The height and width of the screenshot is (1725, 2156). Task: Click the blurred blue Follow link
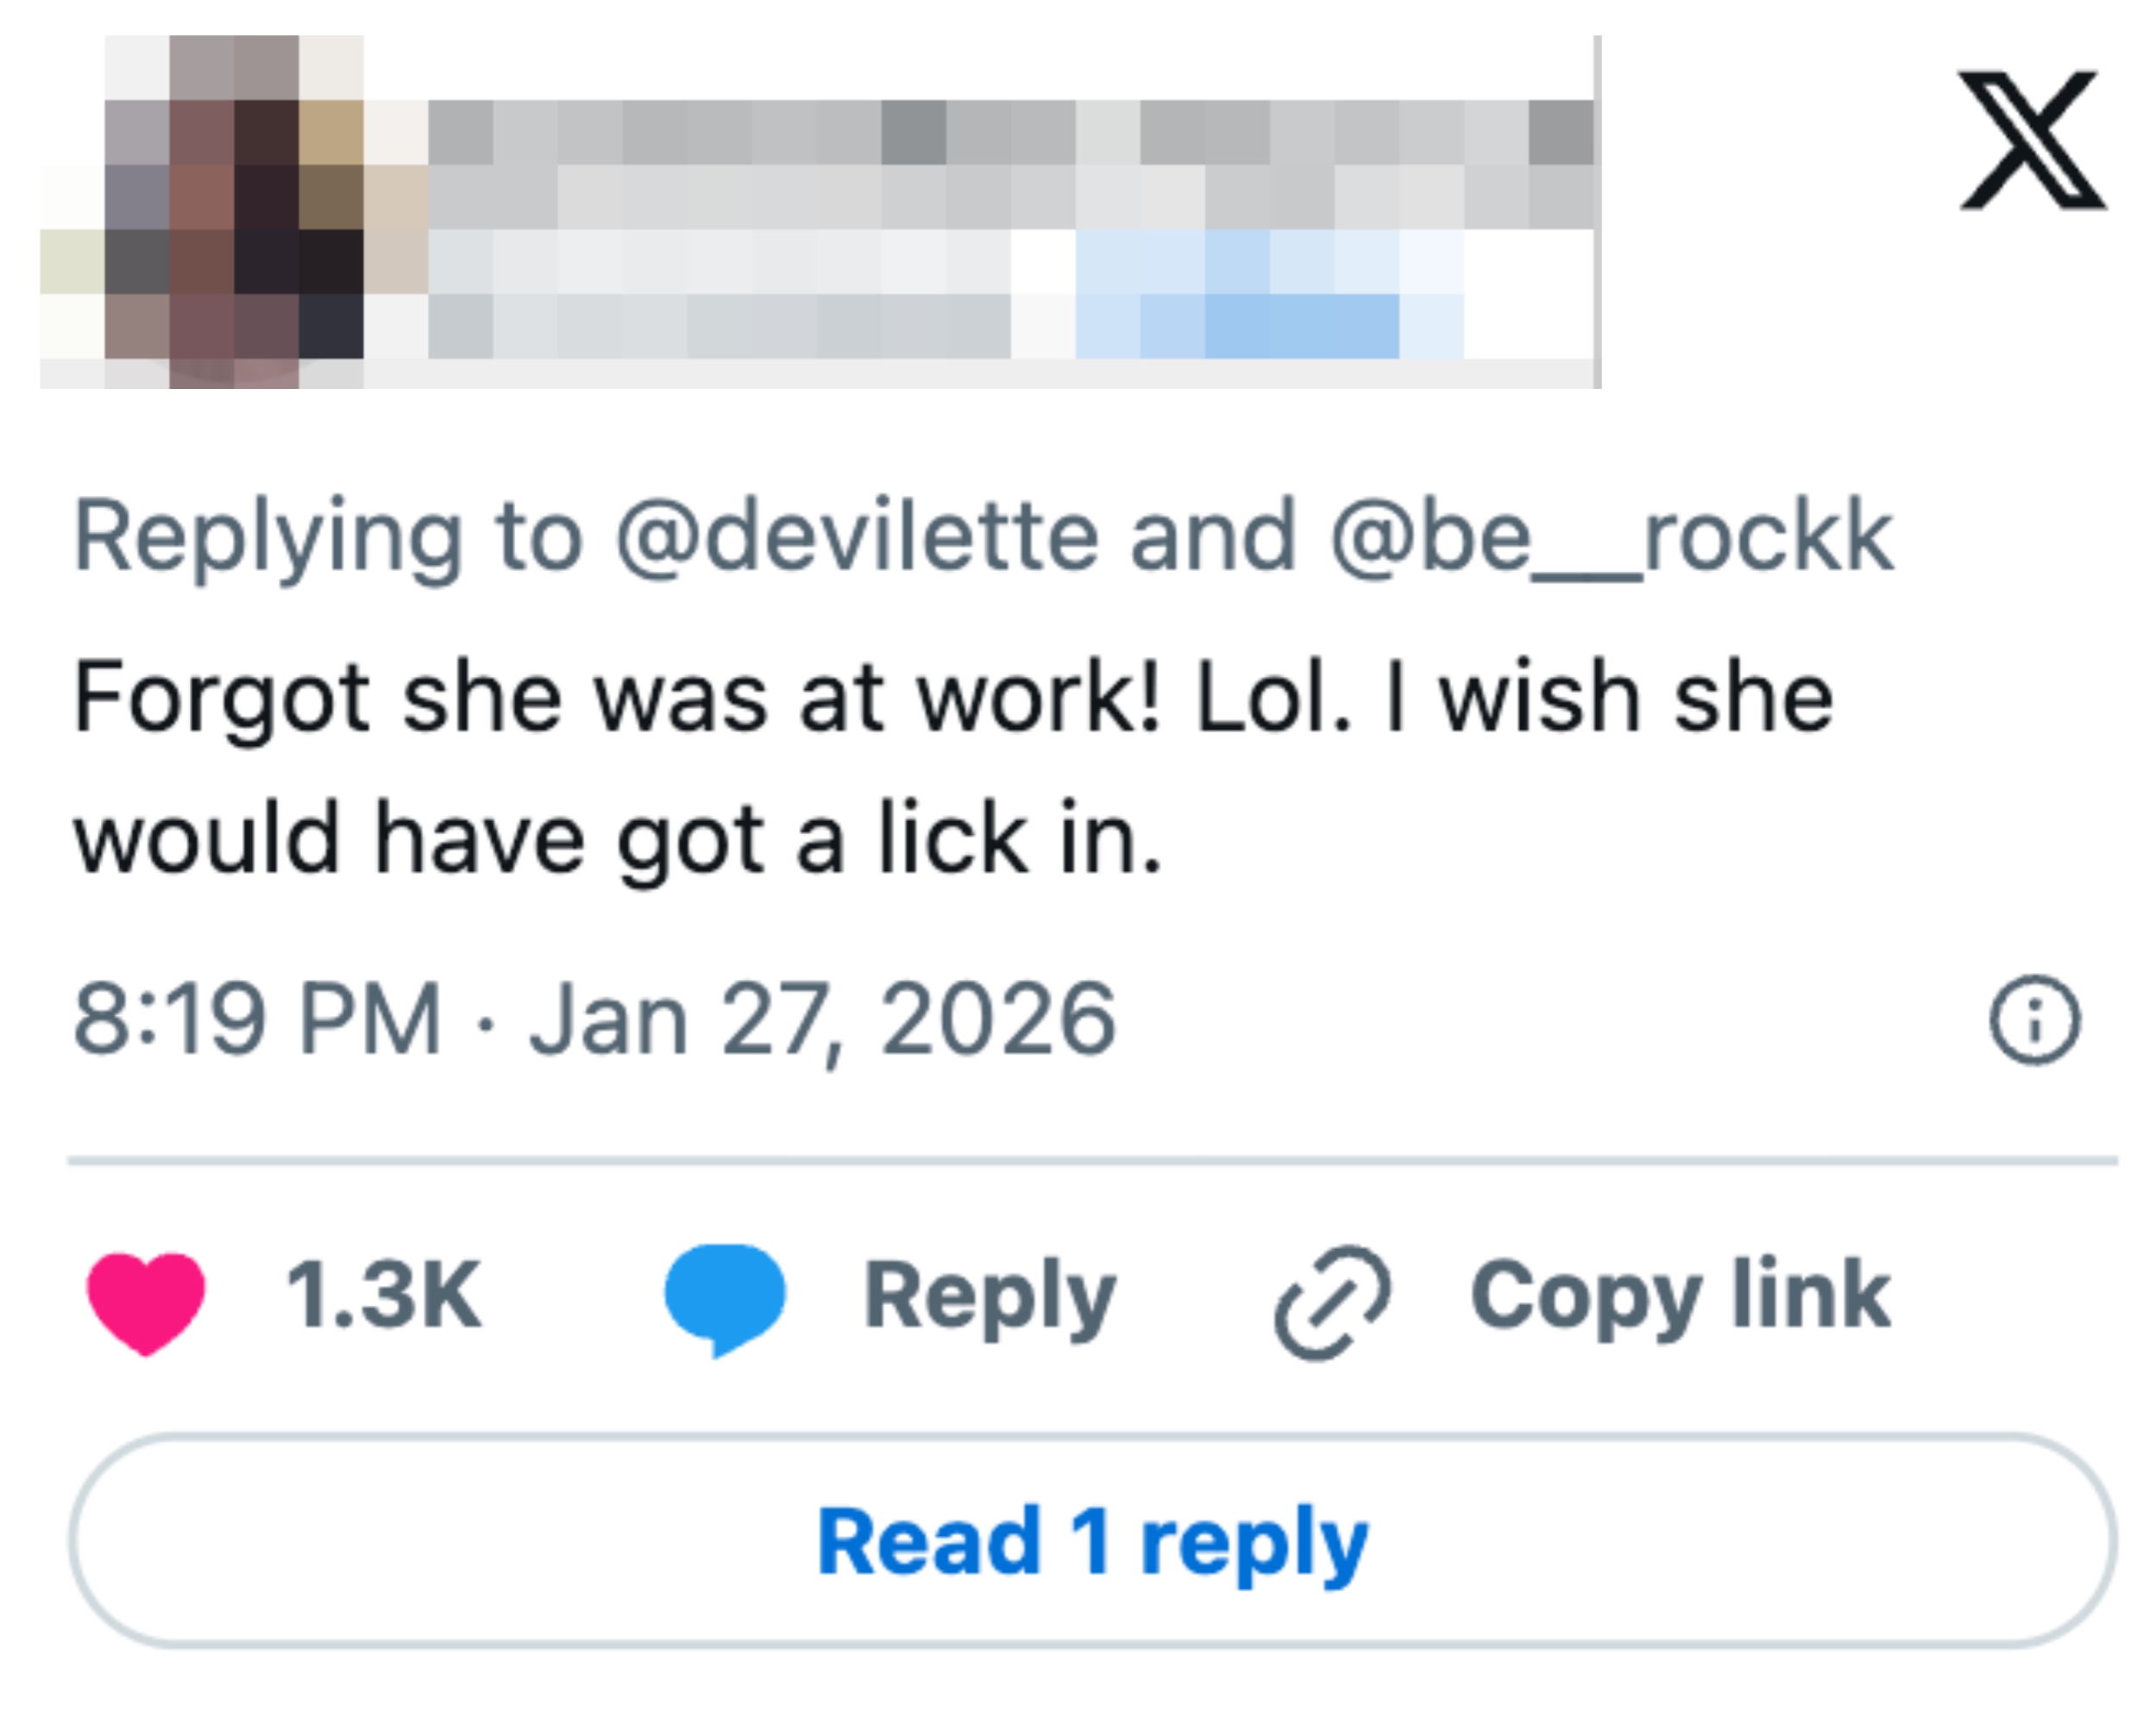coord(1270,295)
